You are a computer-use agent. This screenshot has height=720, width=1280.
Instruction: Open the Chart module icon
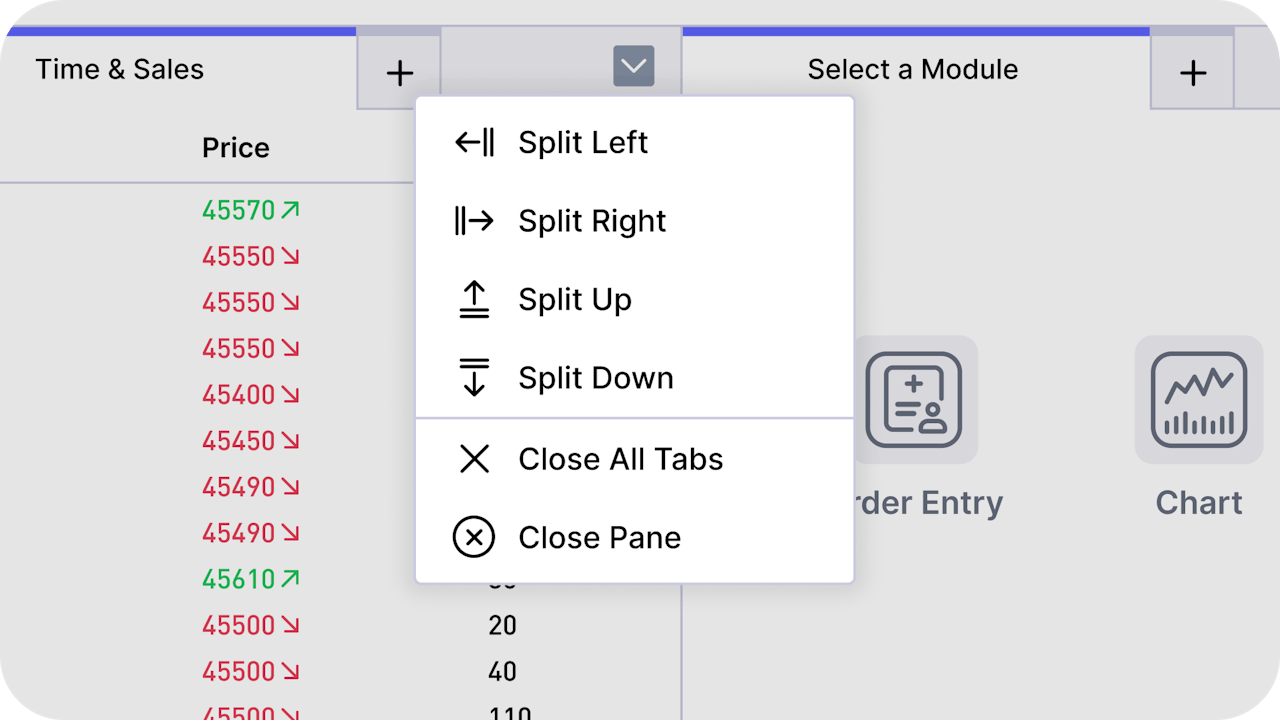1198,400
